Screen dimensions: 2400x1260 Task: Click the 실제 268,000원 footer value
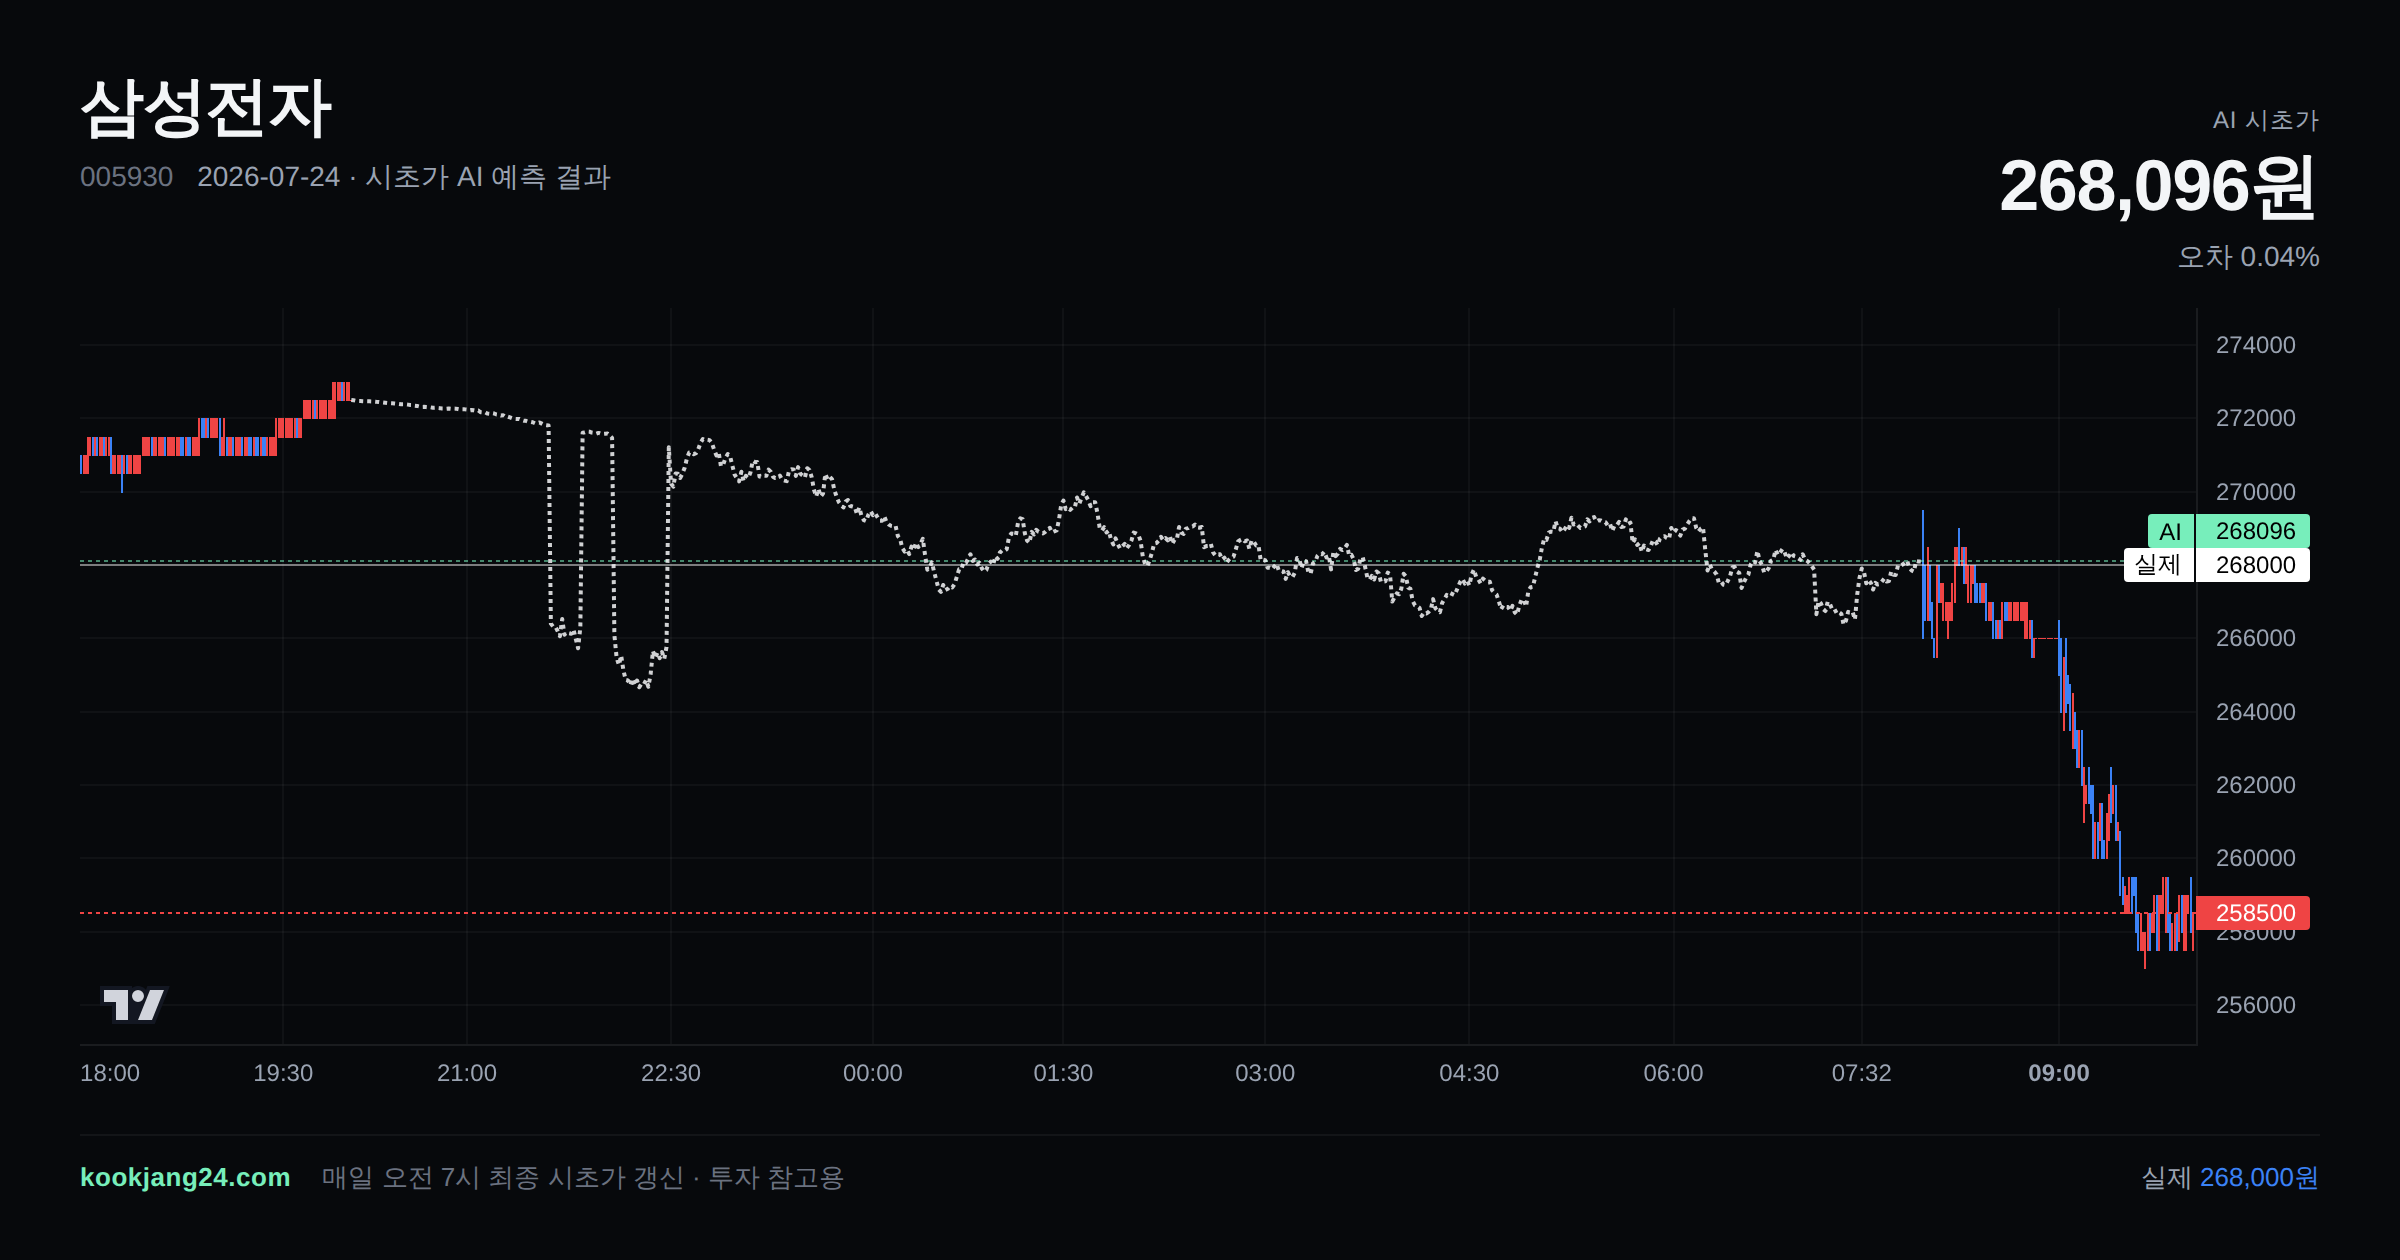click(2230, 1177)
